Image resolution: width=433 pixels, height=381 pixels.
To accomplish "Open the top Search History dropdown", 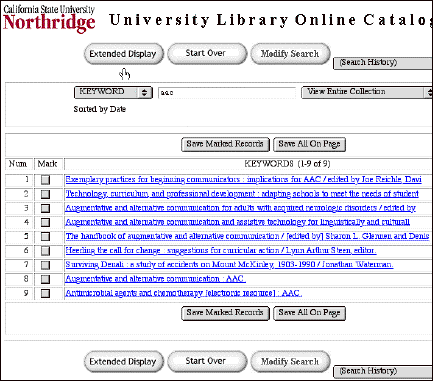I will 383,63.
